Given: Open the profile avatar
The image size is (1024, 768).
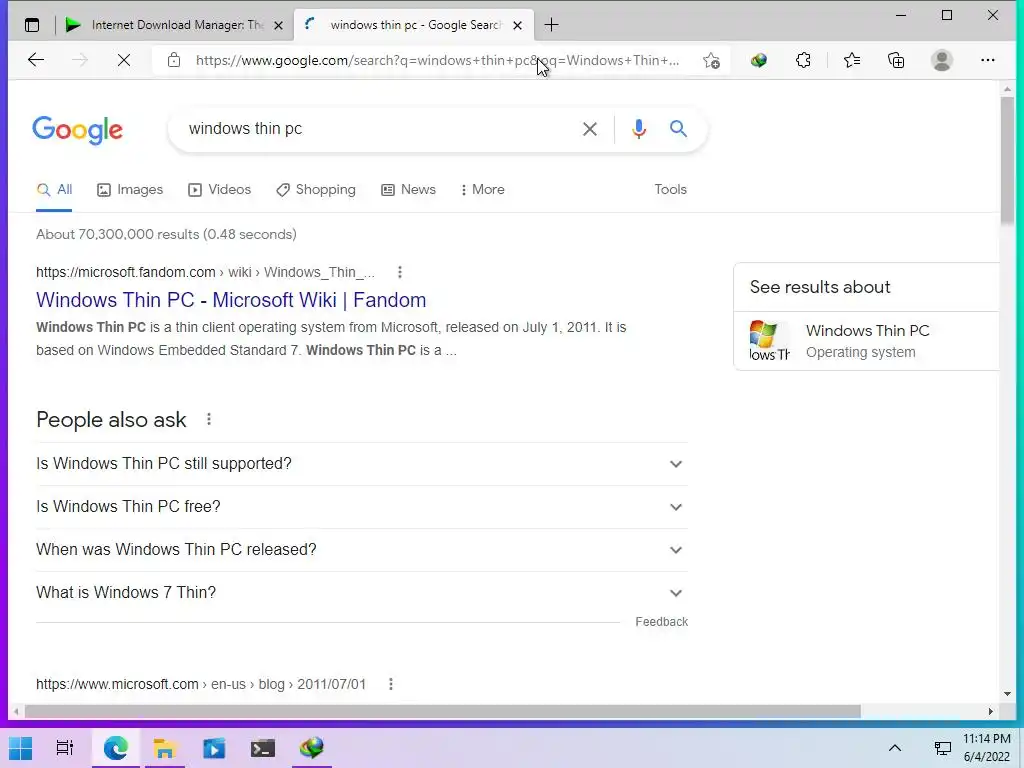Looking at the screenshot, I should coord(941,61).
